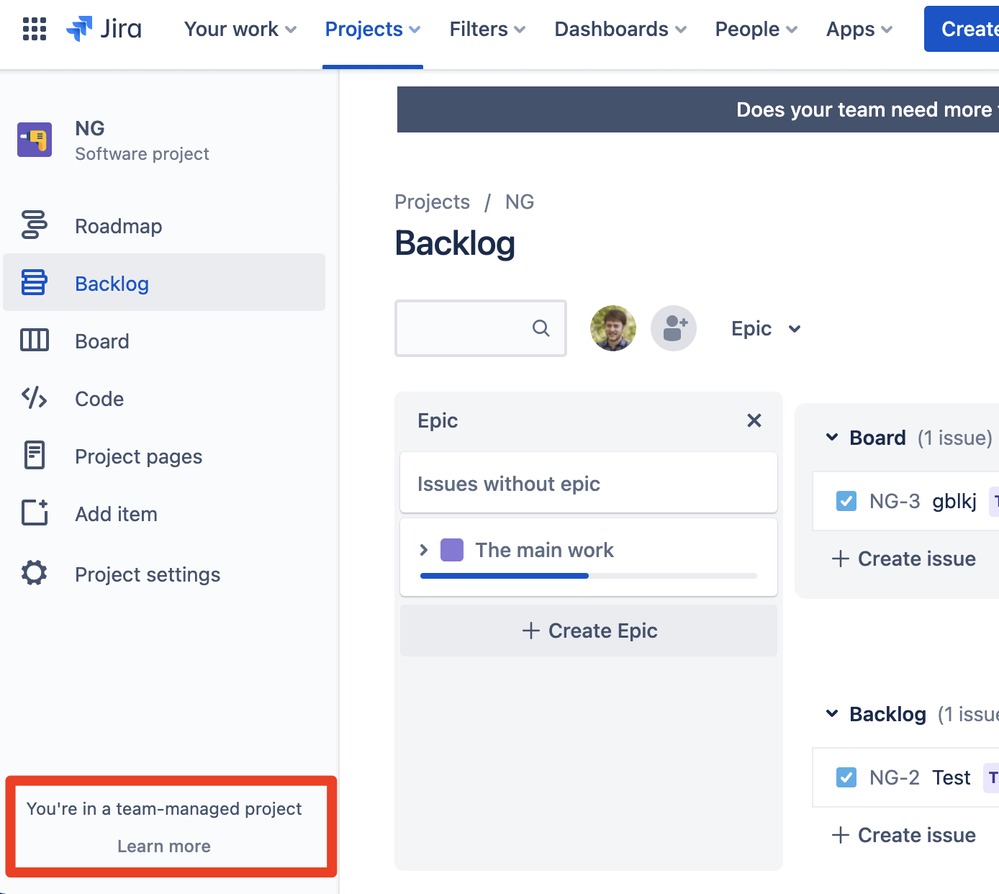Click Add item in sidebar
The width and height of the screenshot is (999, 894).
tap(164, 513)
